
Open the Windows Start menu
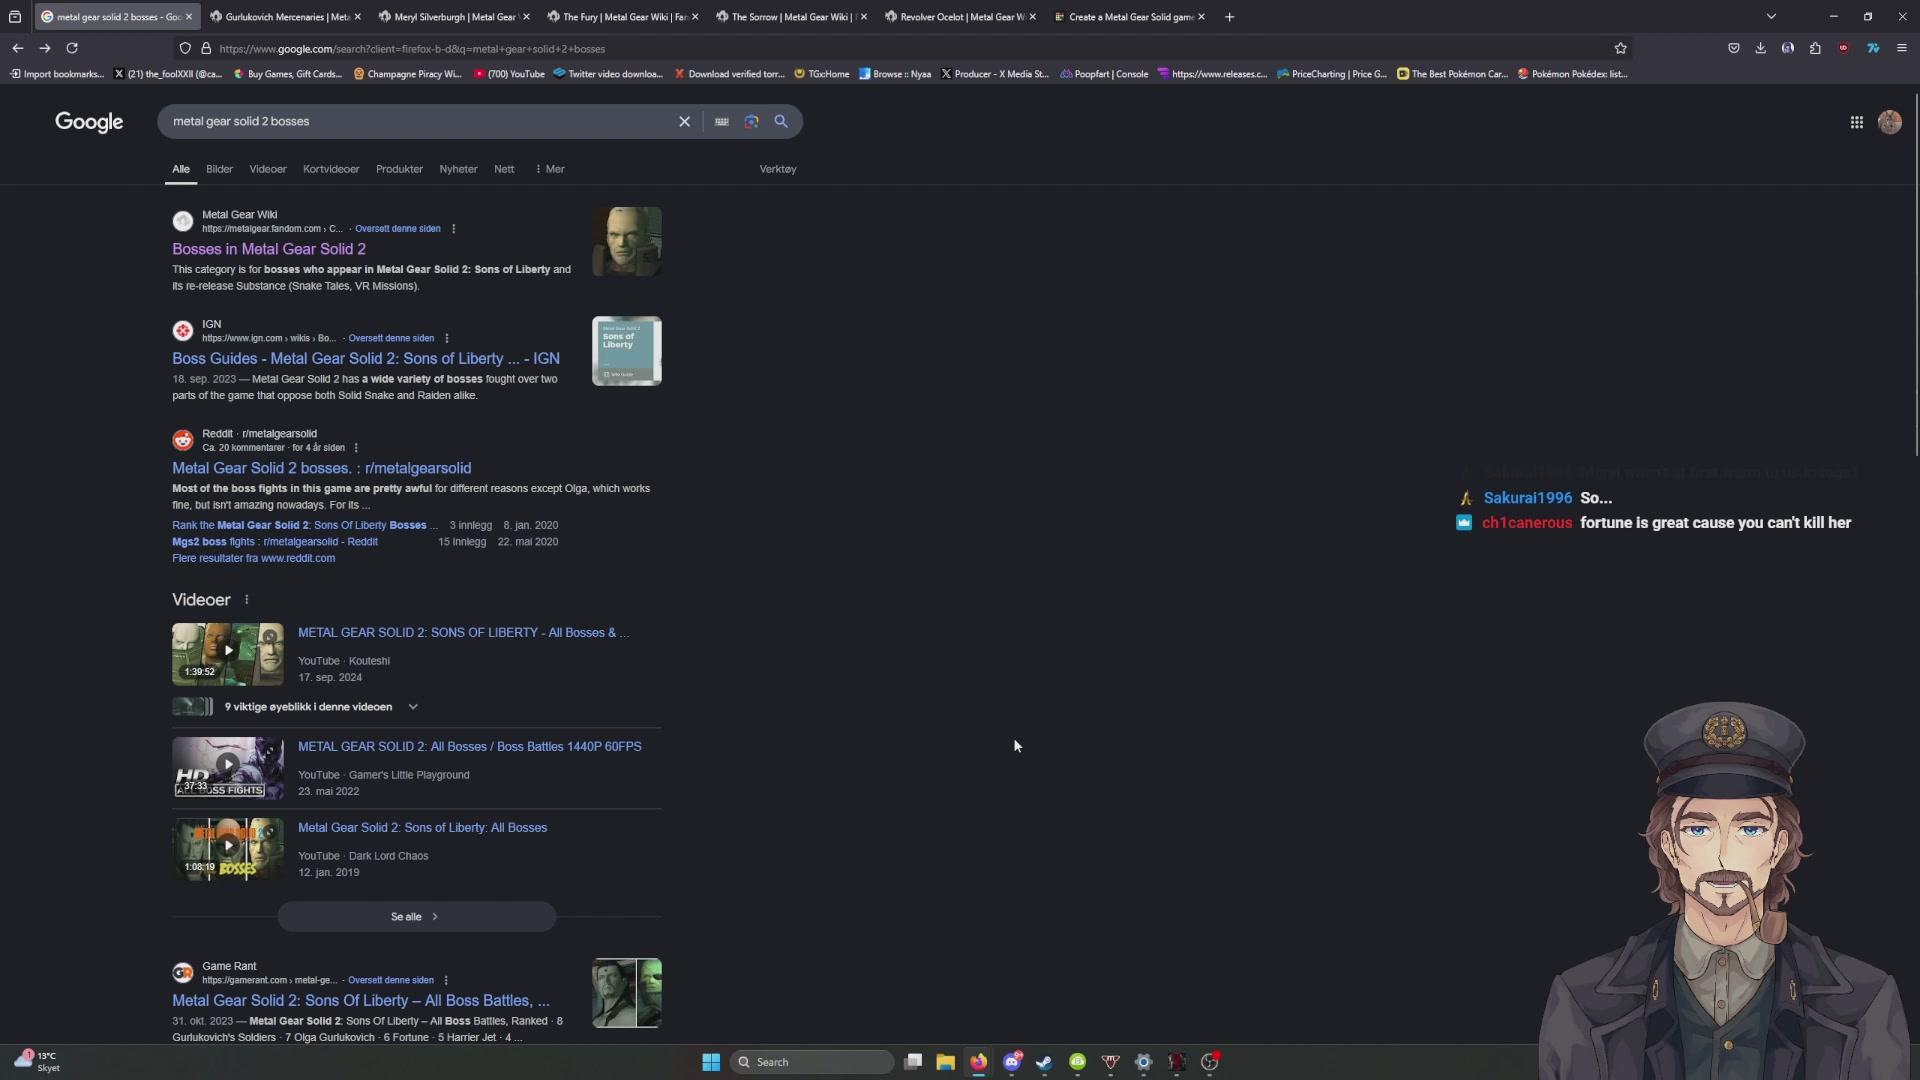711,1062
